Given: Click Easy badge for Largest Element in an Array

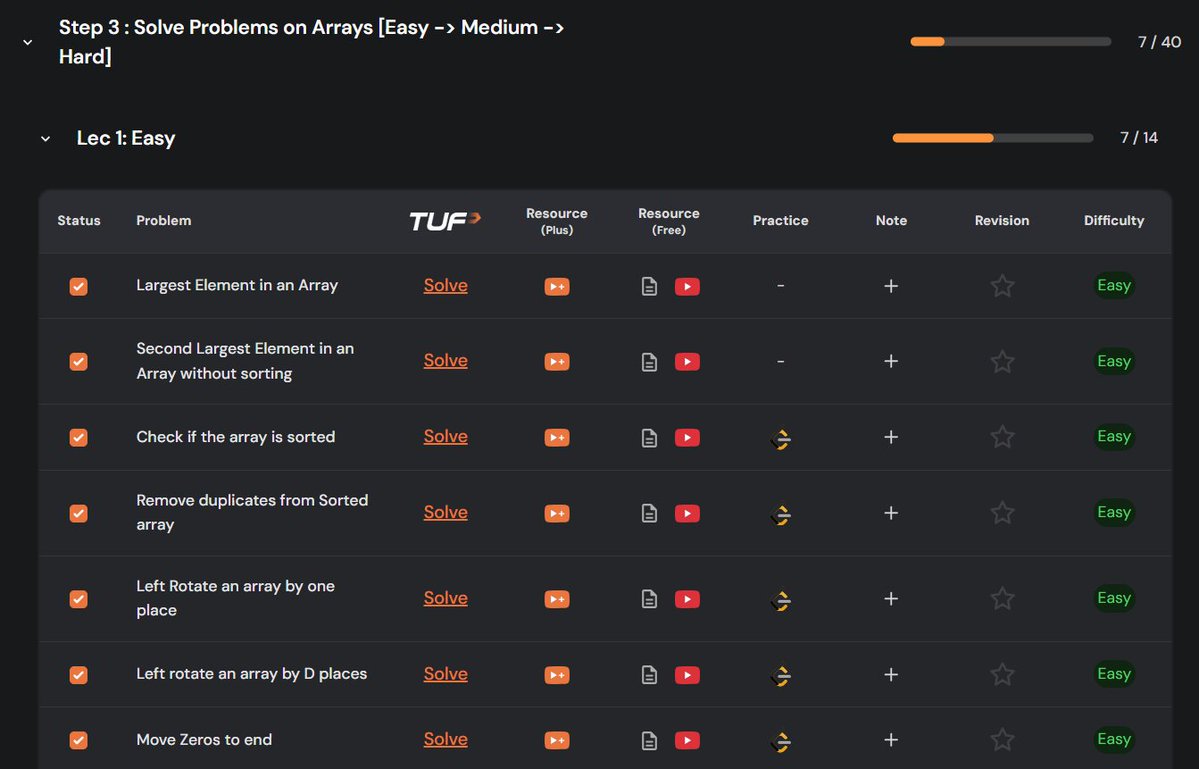Looking at the screenshot, I should pyautogui.click(x=1113, y=285).
